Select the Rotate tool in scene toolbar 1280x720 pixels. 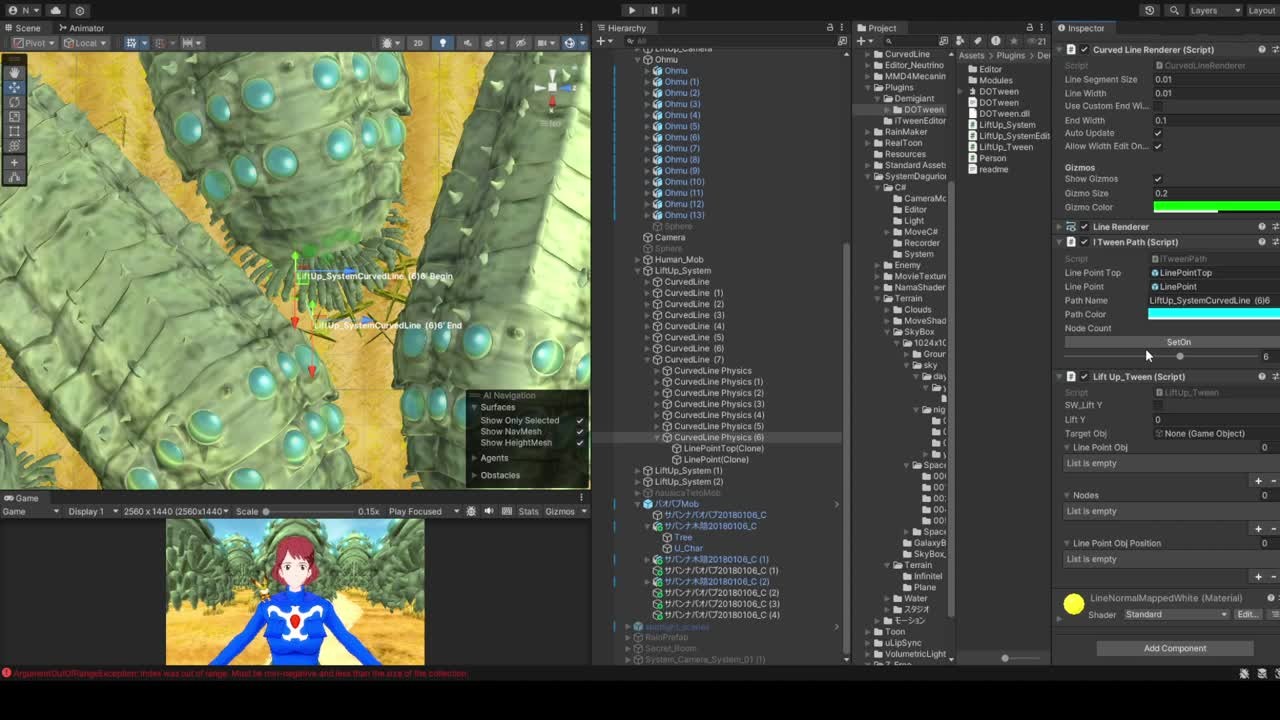(x=14, y=102)
